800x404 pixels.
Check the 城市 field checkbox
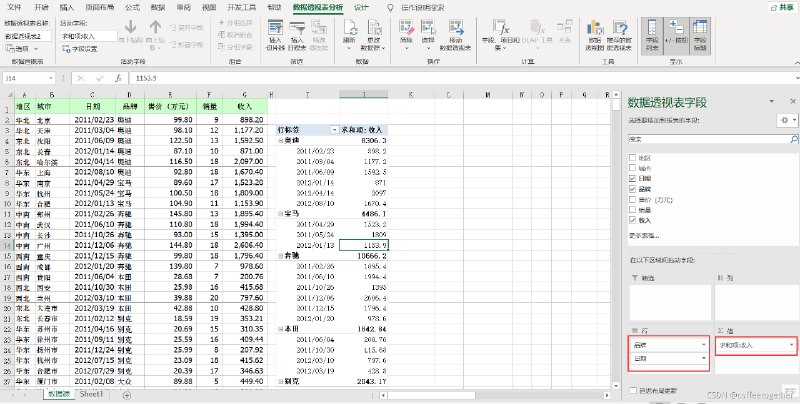(x=633, y=168)
